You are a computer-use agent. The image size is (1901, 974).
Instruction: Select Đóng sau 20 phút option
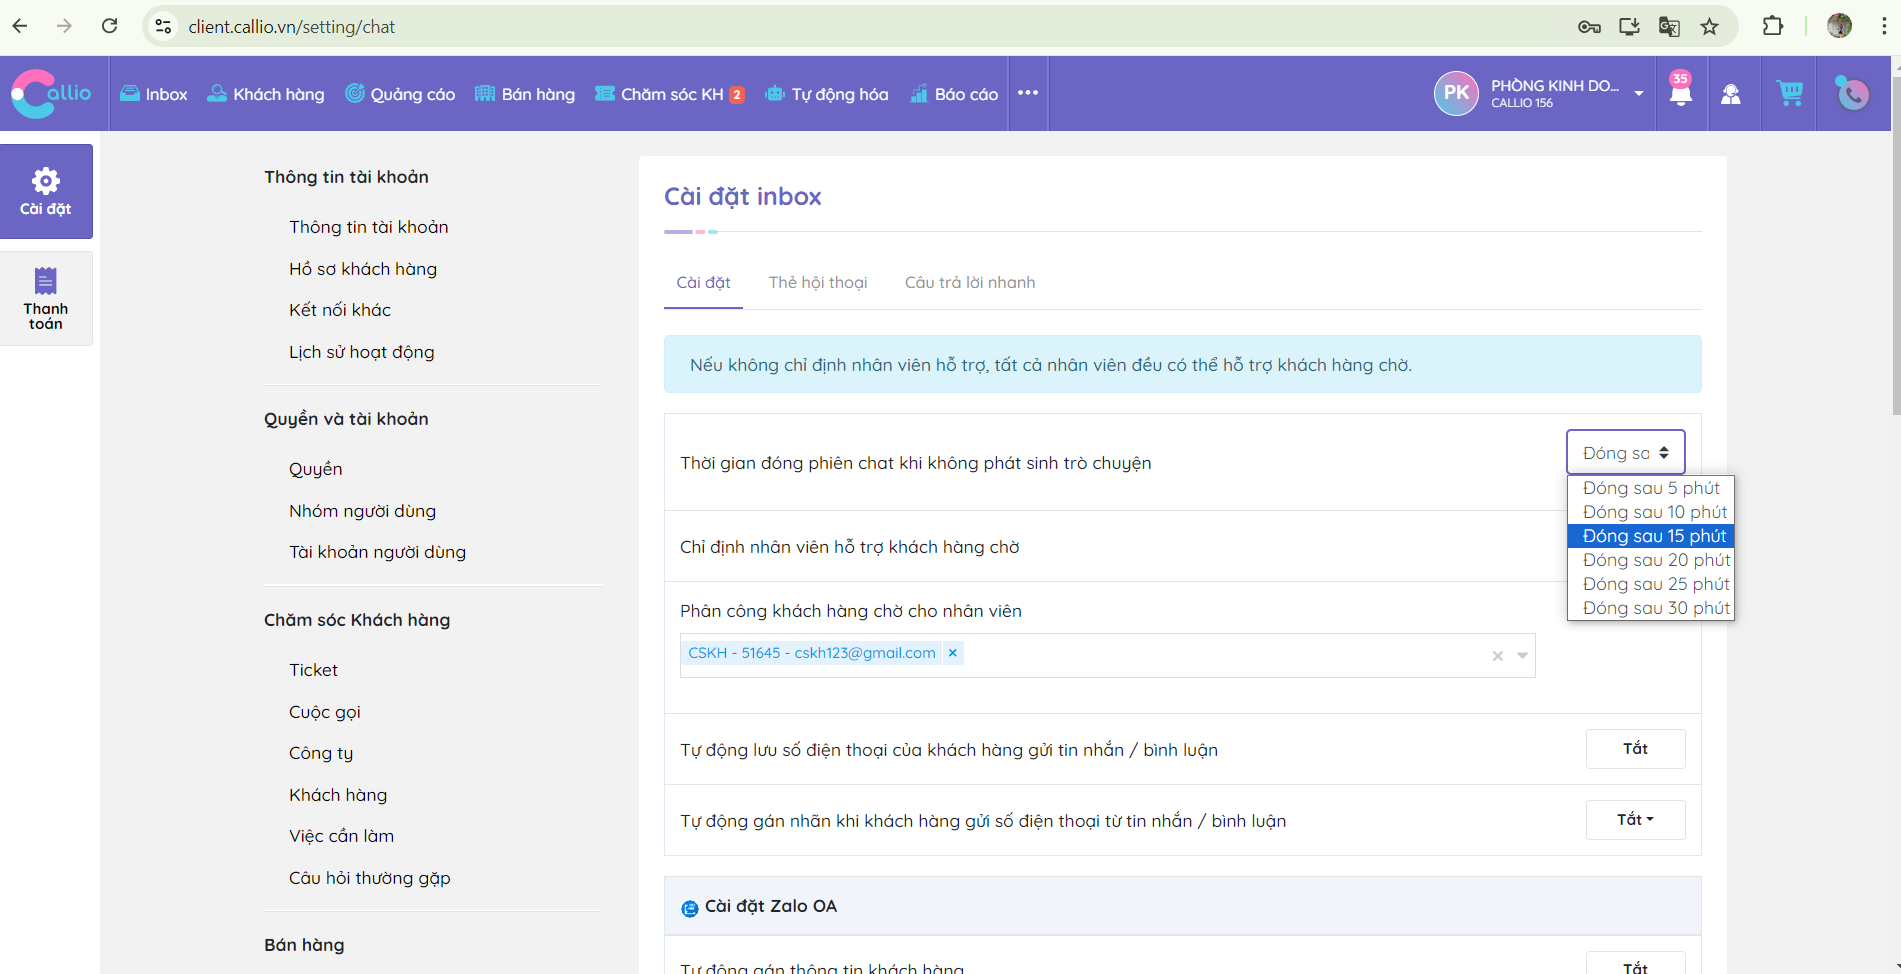(x=1651, y=560)
